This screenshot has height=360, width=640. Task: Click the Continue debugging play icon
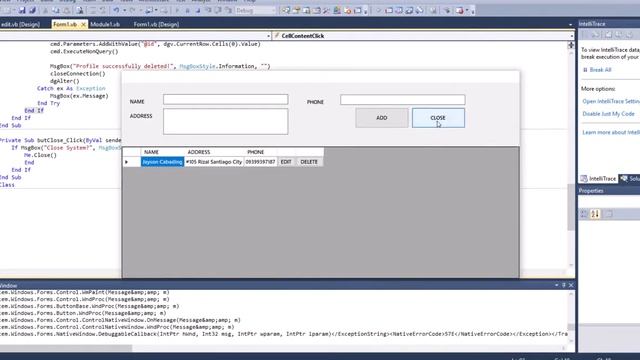[177, 10]
